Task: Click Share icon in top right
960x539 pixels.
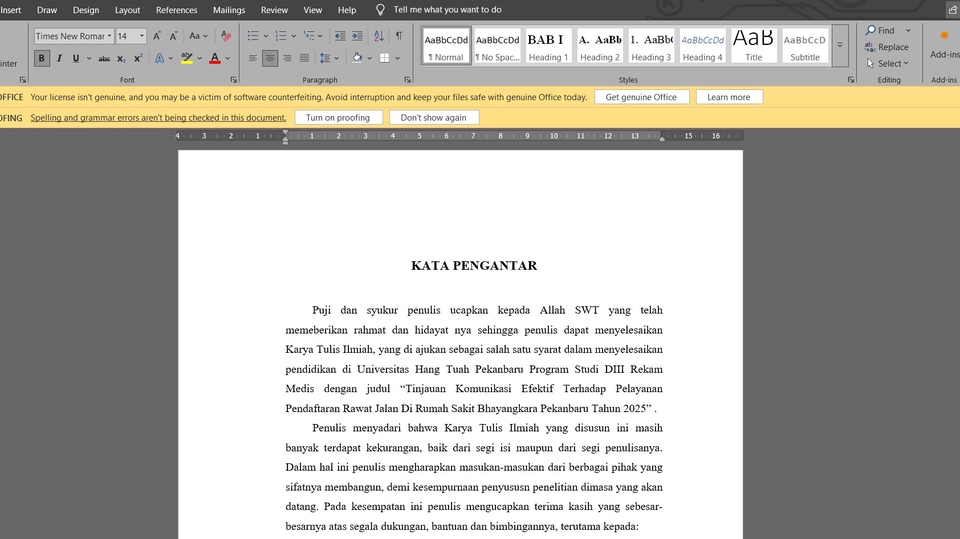Action: click(953, 10)
